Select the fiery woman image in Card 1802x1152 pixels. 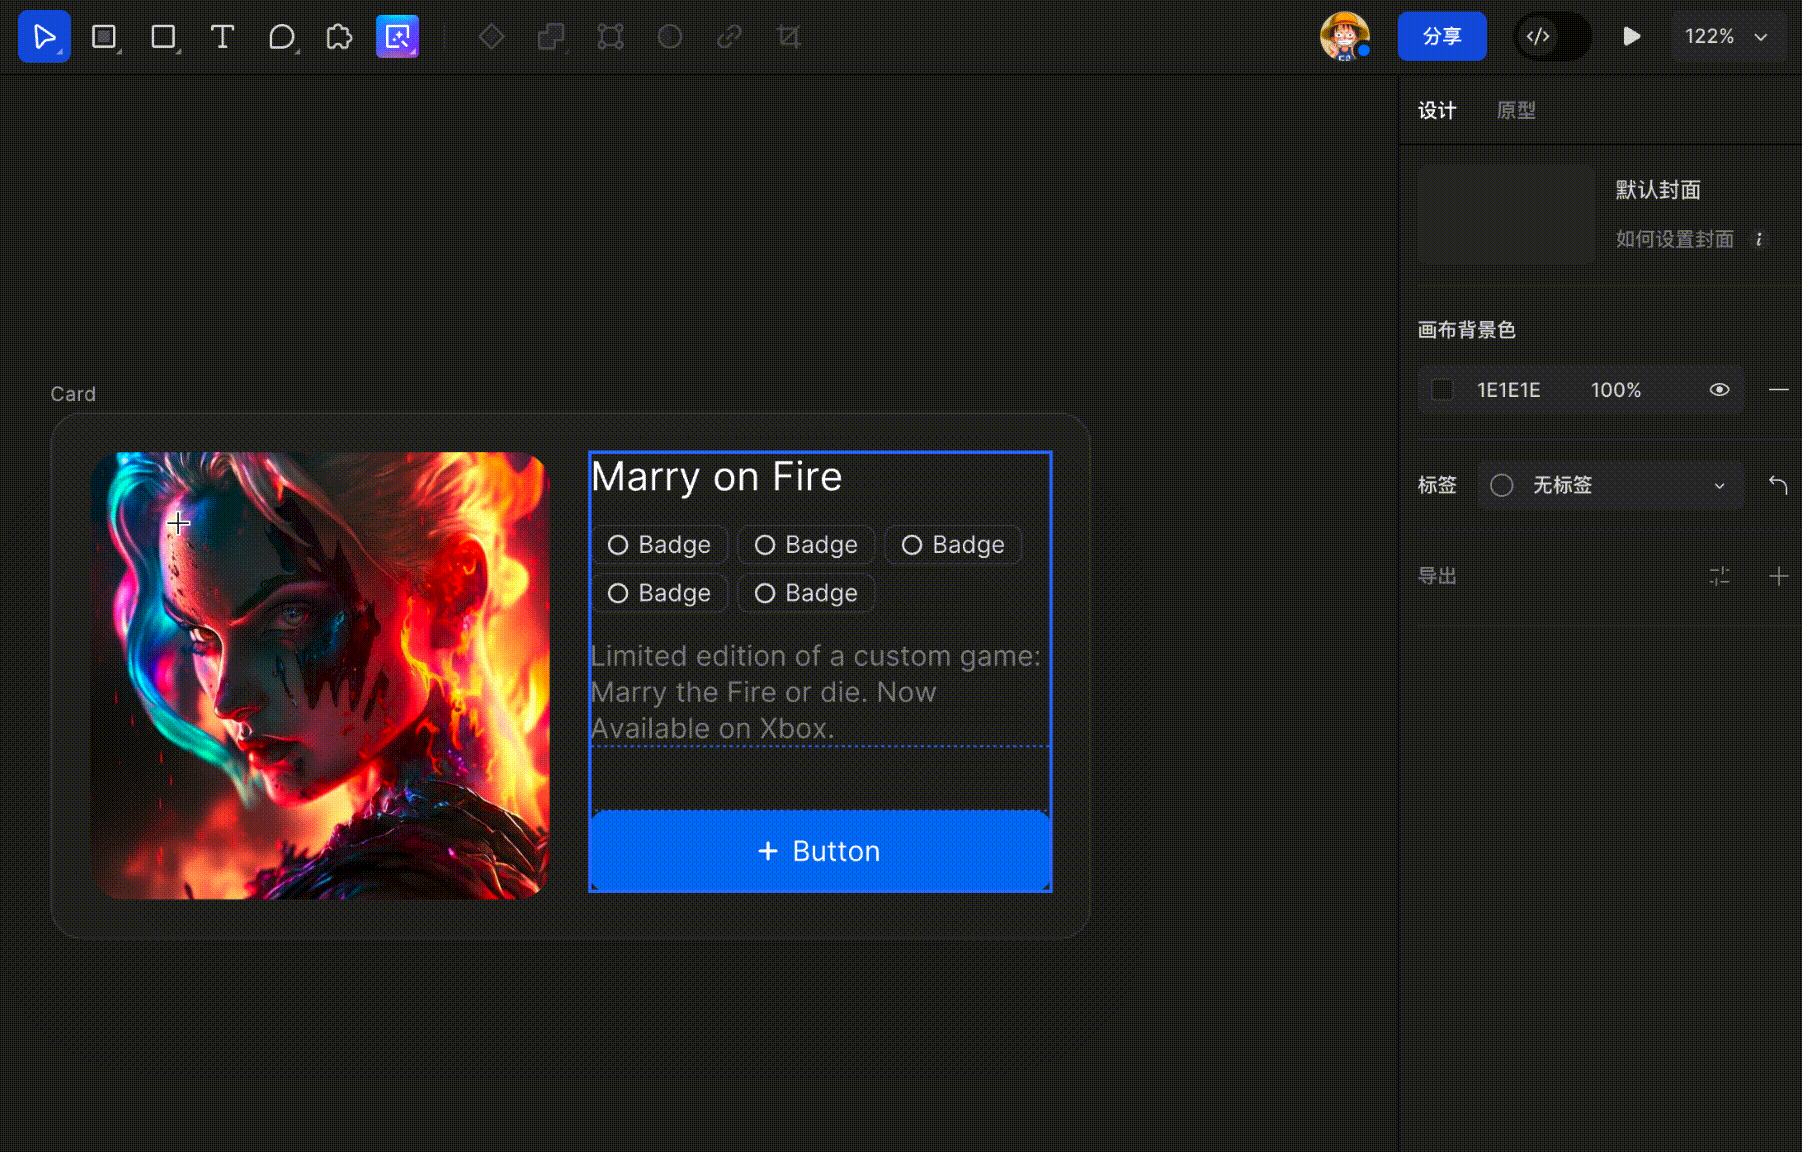[x=320, y=676]
